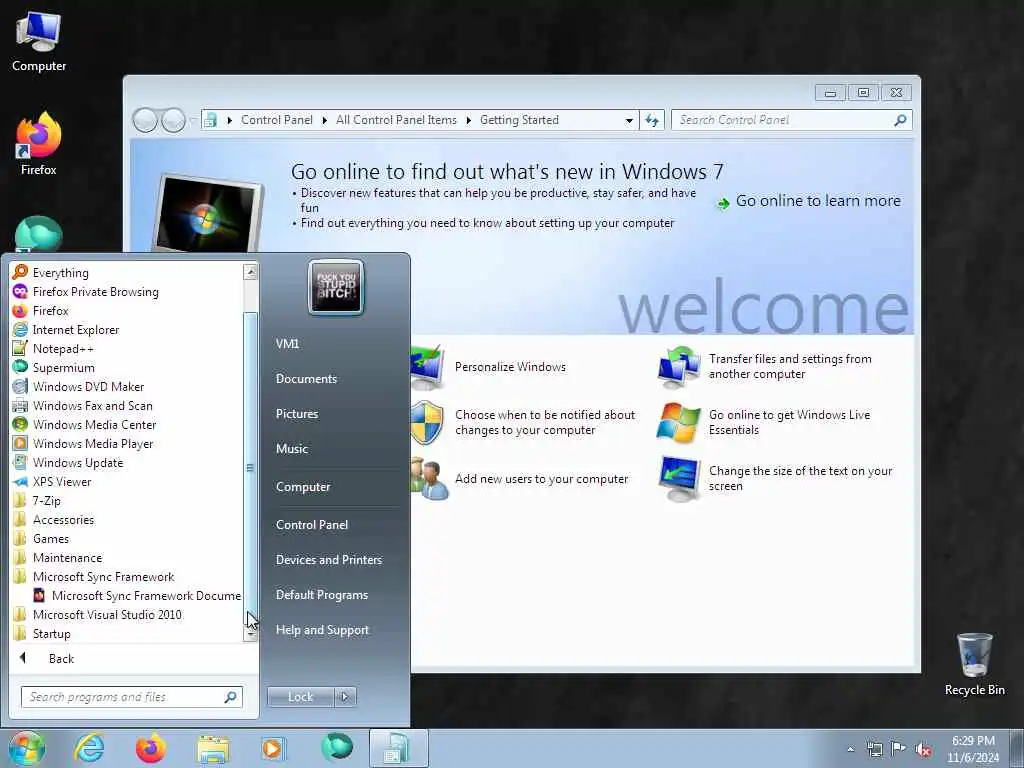Image resolution: width=1024 pixels, height=768 pixels.
Task: Open Help and Support
Action: tap(322, 630)
